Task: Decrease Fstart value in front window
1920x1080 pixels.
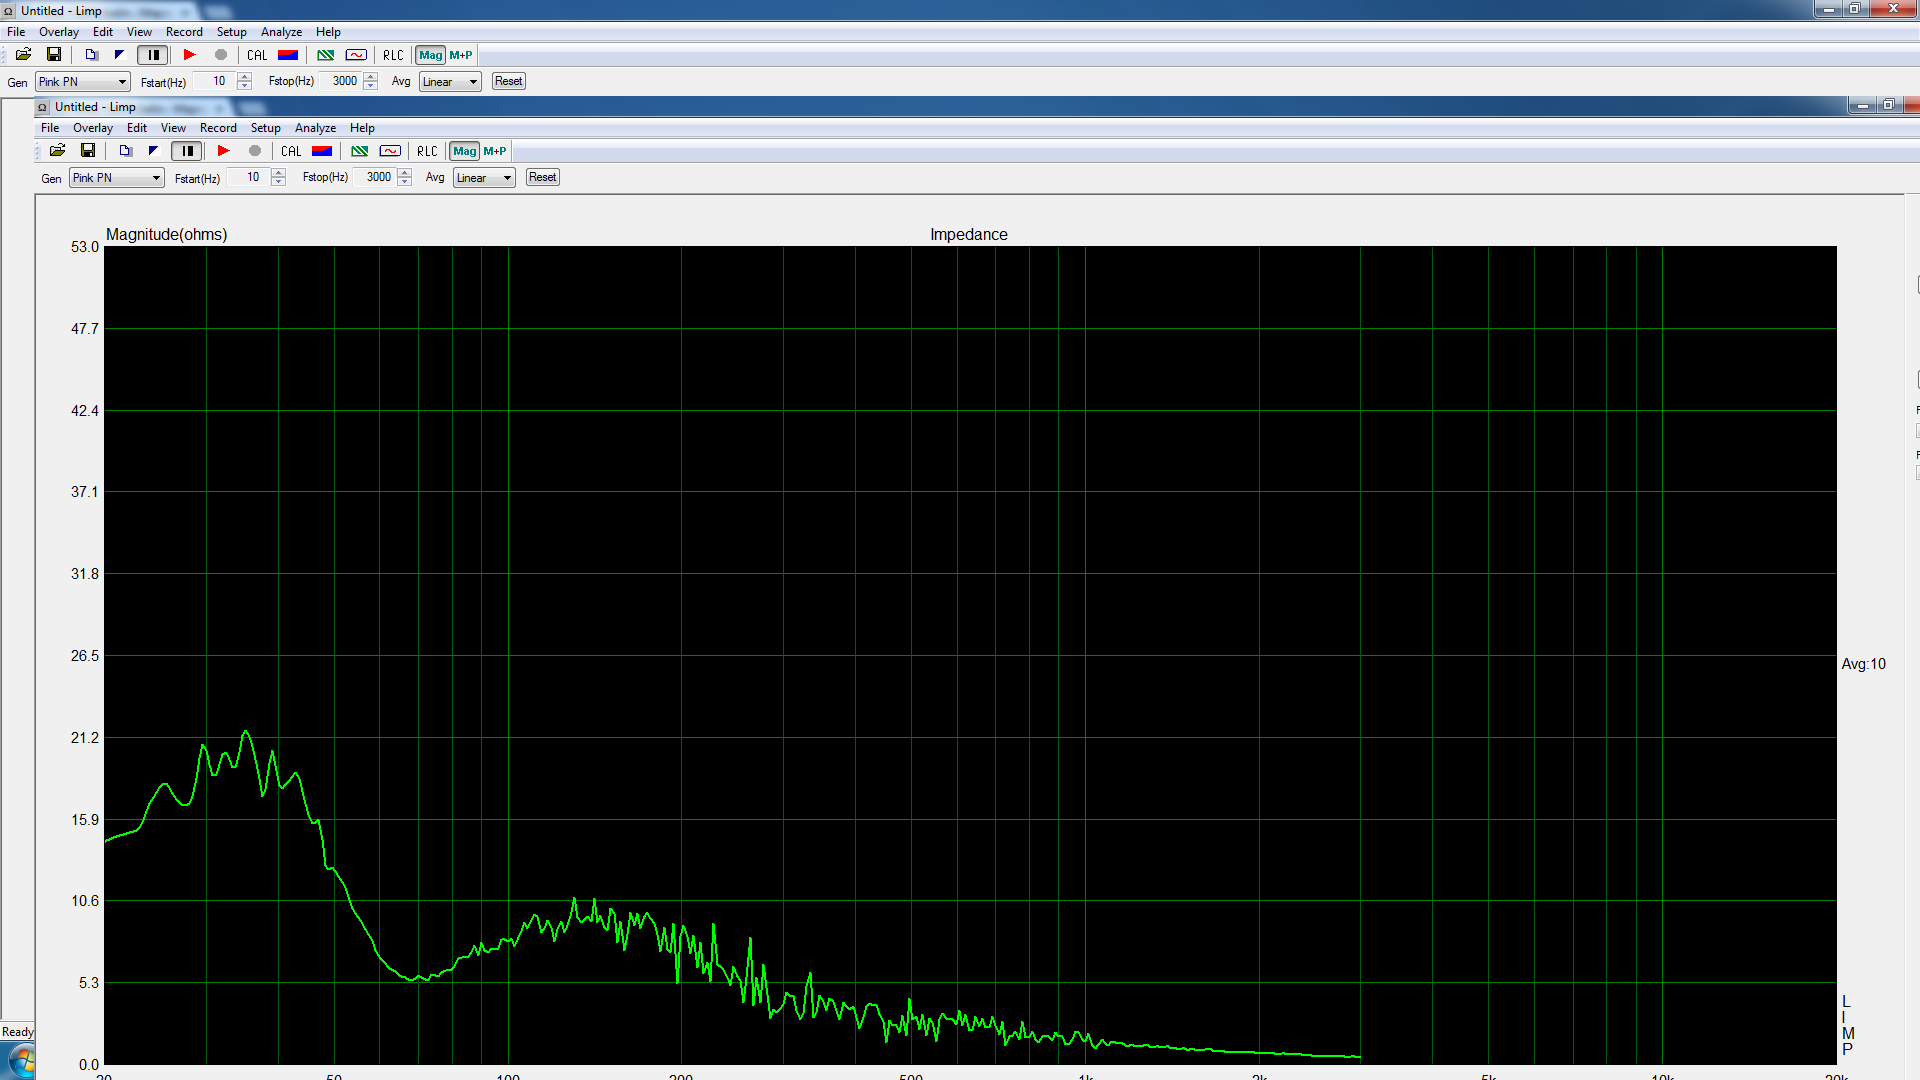Action: point(279,182)
